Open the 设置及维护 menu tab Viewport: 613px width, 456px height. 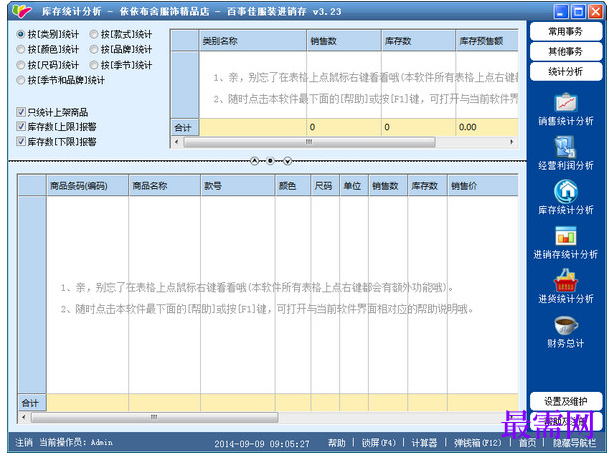pos(566,401)
